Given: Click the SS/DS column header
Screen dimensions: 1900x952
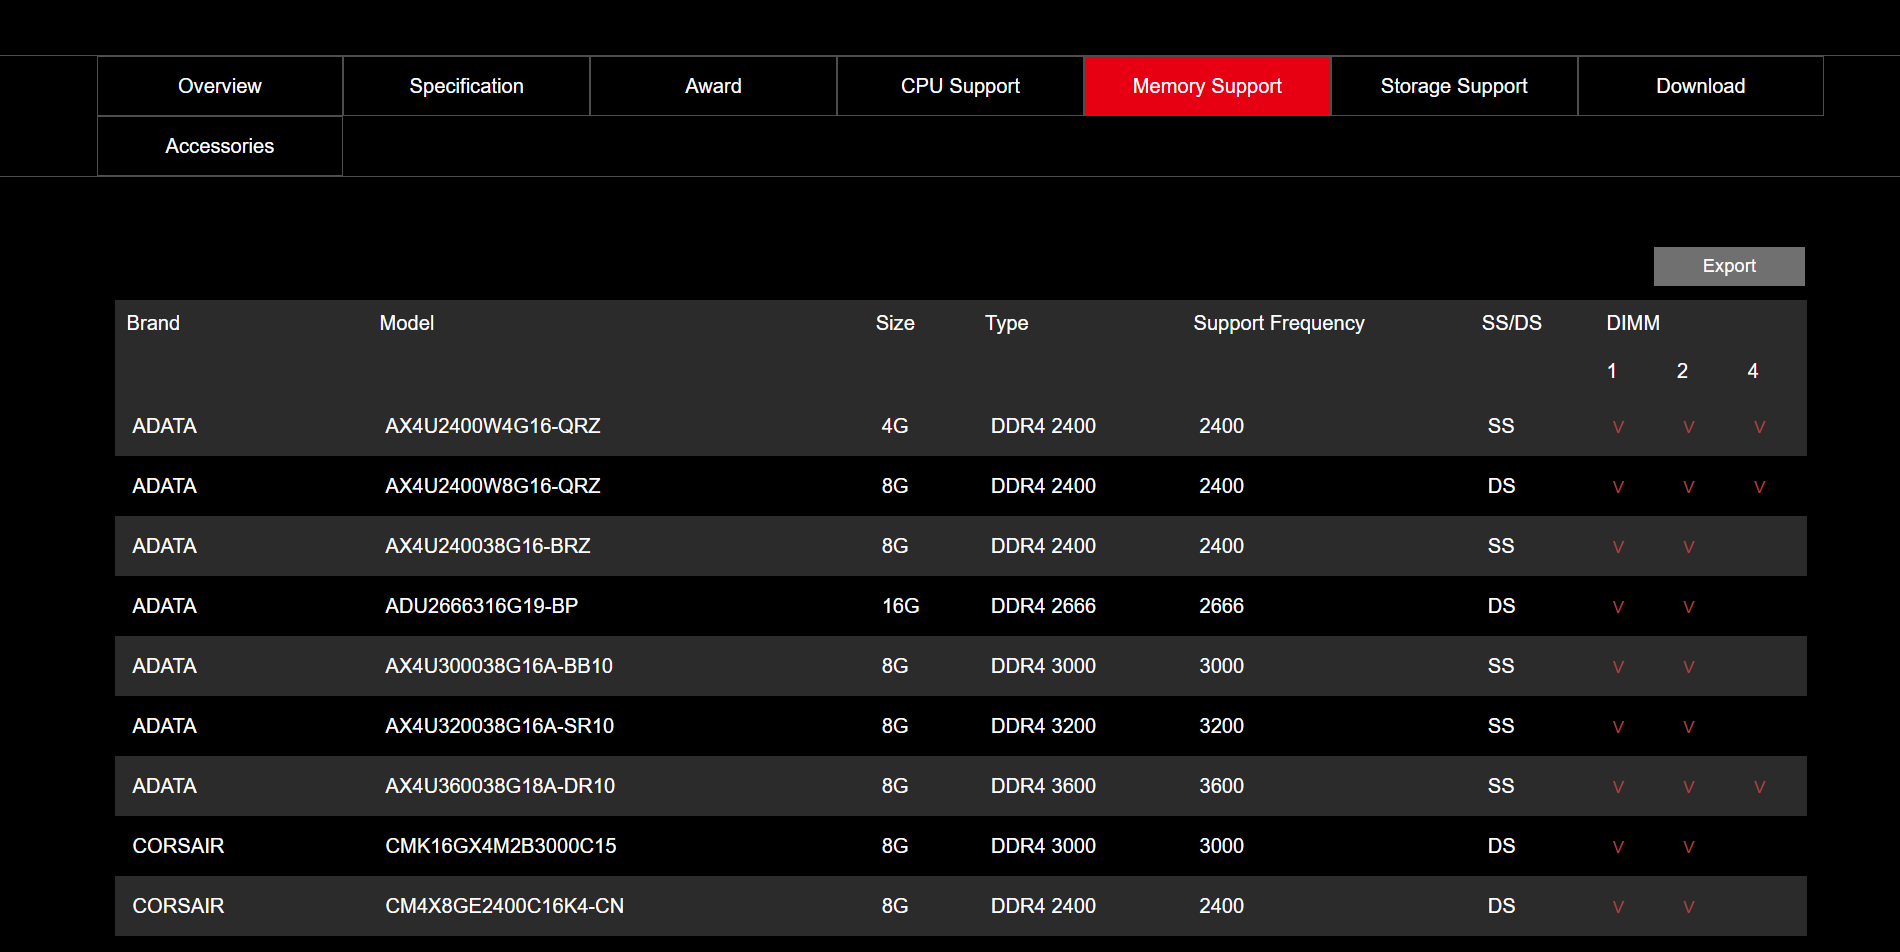Looking at the screenshot, I should 1511,323.
